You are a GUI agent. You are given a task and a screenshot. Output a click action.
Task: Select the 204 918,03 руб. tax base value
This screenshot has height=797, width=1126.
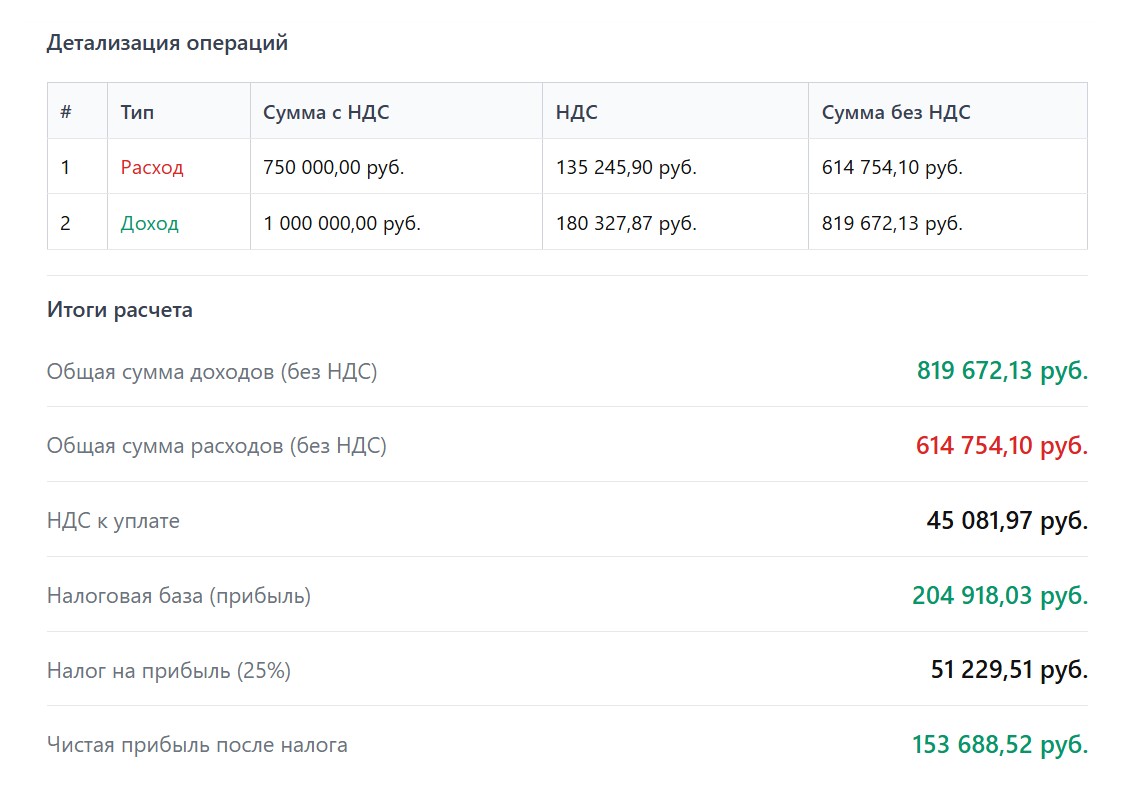pos(999,596)
